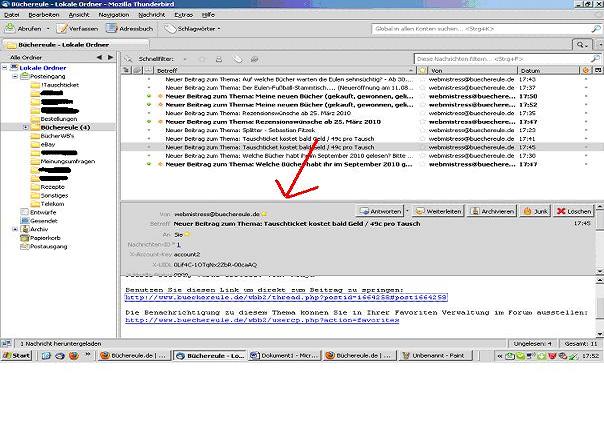Collapse the Posteingang folder tree

click(15, 76)
